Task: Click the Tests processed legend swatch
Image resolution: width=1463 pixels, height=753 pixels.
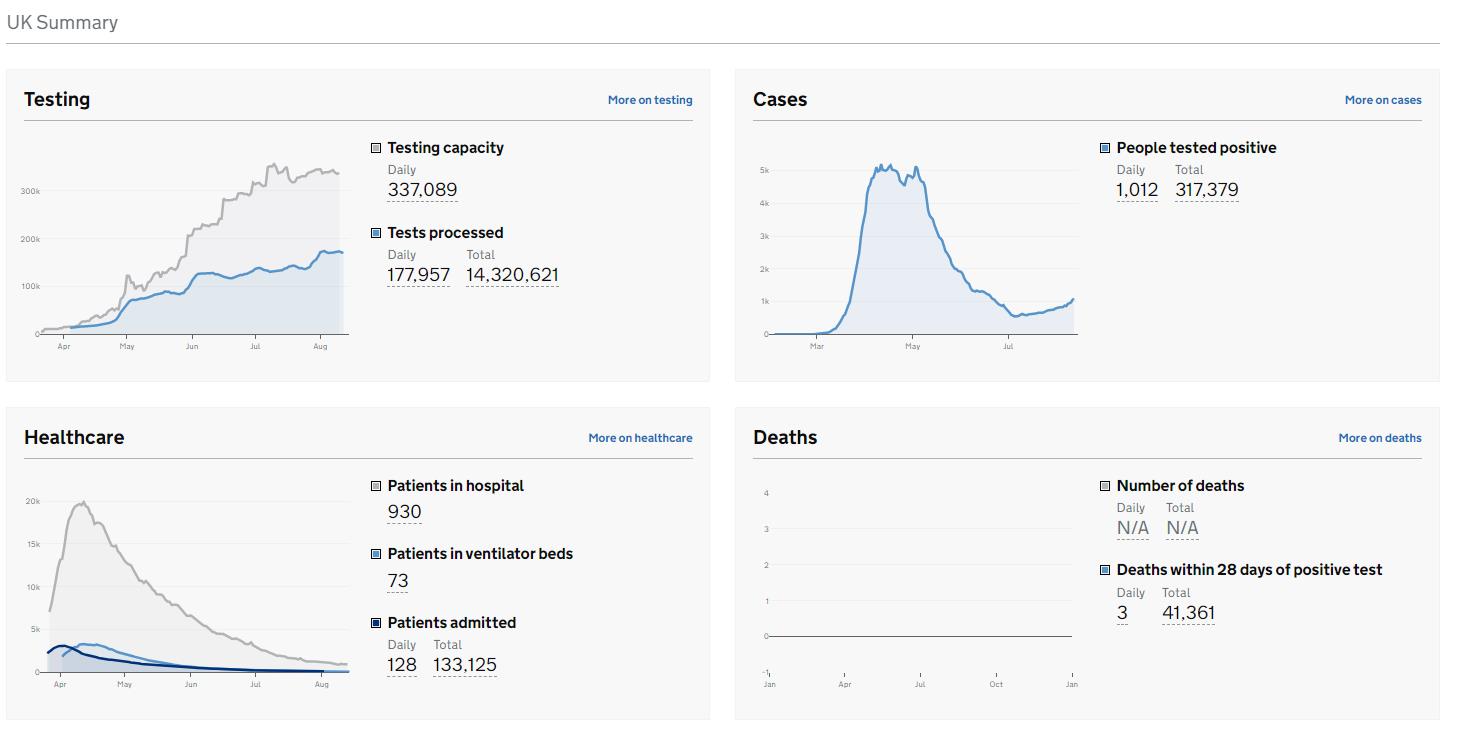Action: (376, 233)
